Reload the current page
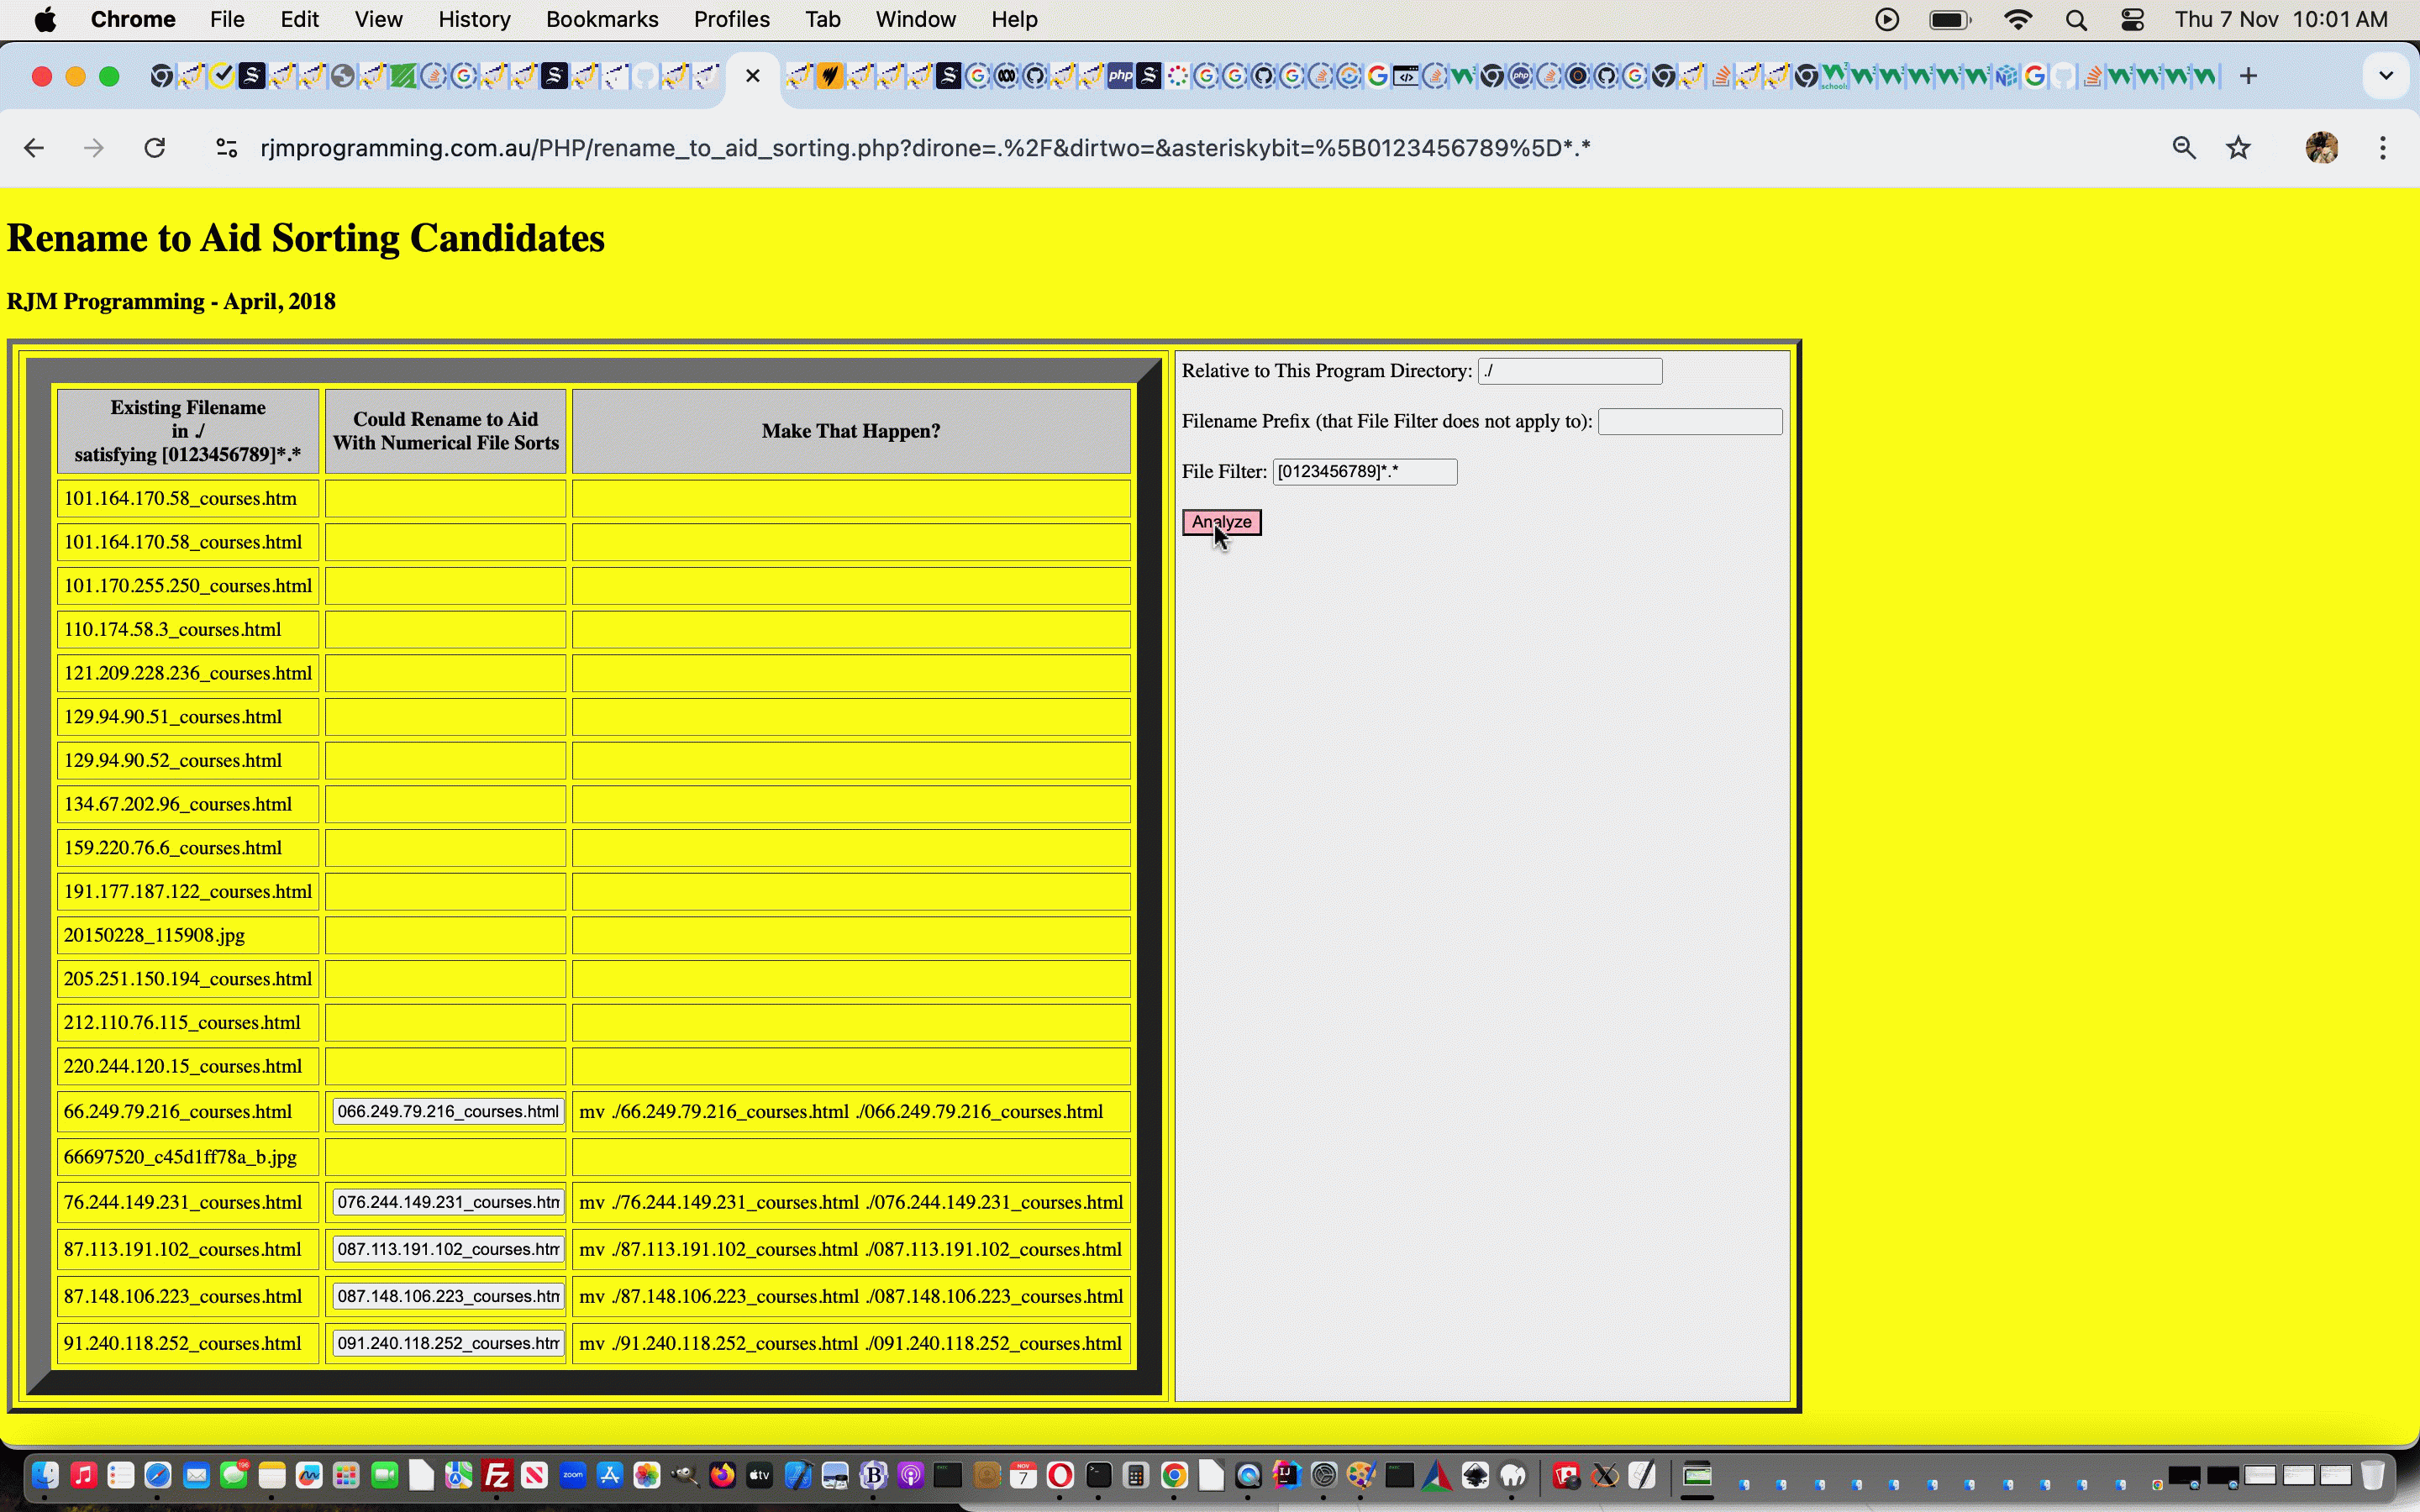 [x=154, y=148]
